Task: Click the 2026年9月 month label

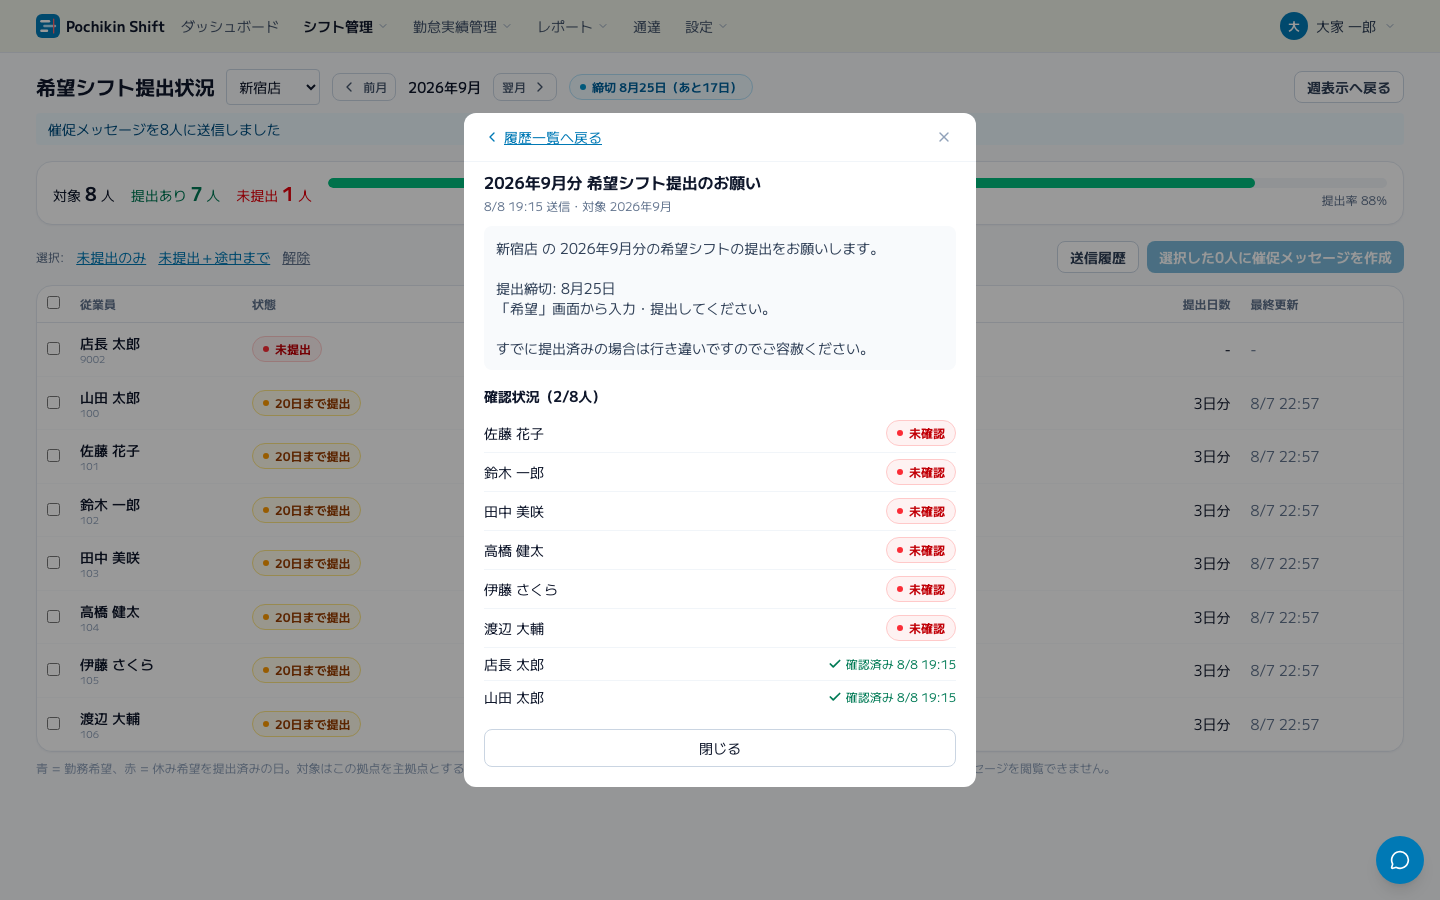Action: [444, 87]
